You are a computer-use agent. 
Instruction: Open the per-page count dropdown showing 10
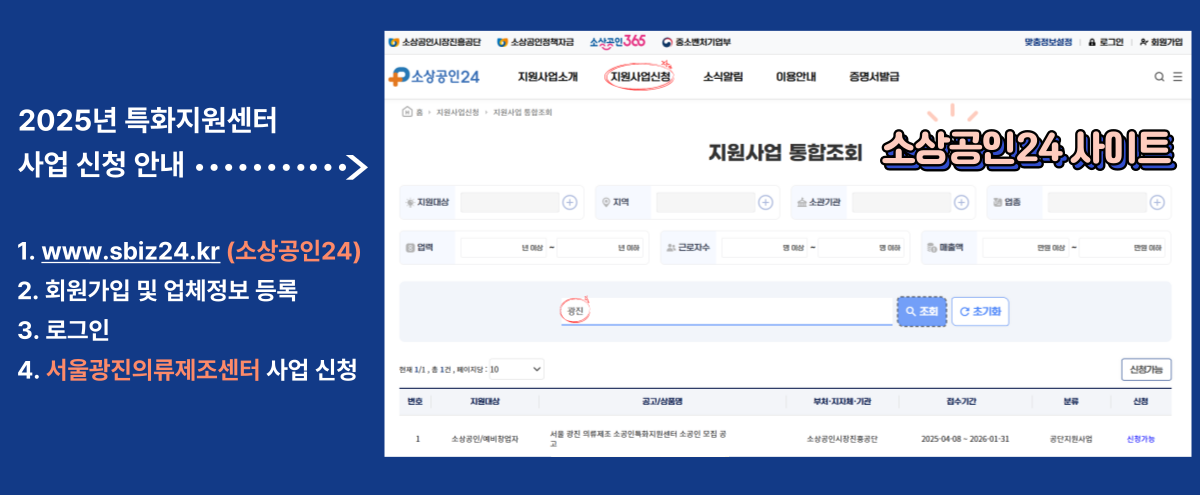[x=517, y=369]
